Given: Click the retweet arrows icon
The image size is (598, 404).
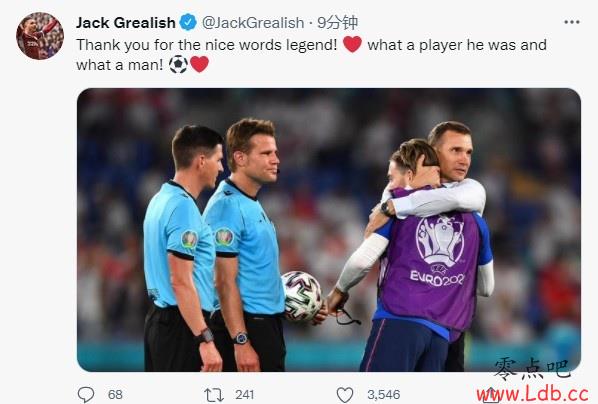Looking at the screenshot, I should [x=214, y=394].
